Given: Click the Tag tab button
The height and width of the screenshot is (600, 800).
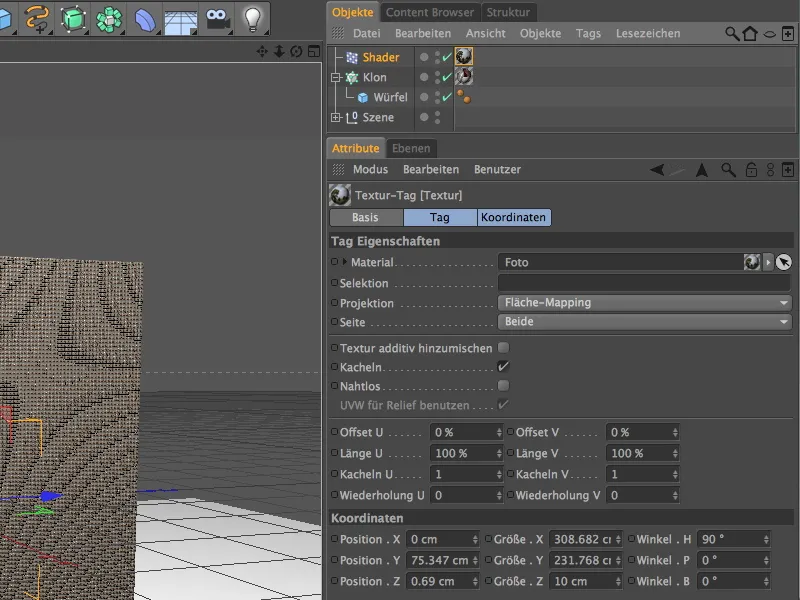Looking at the screenshot, I should click(x=440, y=217).
